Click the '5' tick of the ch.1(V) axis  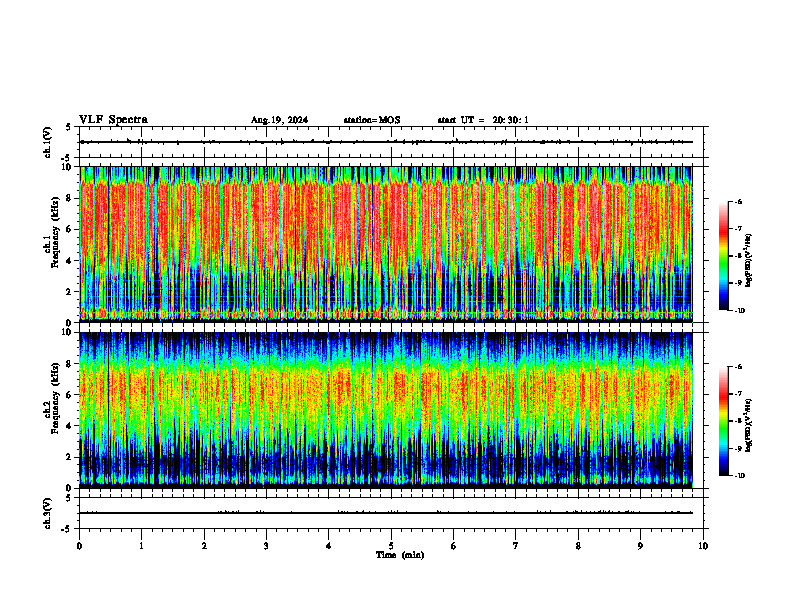point(68,127)
